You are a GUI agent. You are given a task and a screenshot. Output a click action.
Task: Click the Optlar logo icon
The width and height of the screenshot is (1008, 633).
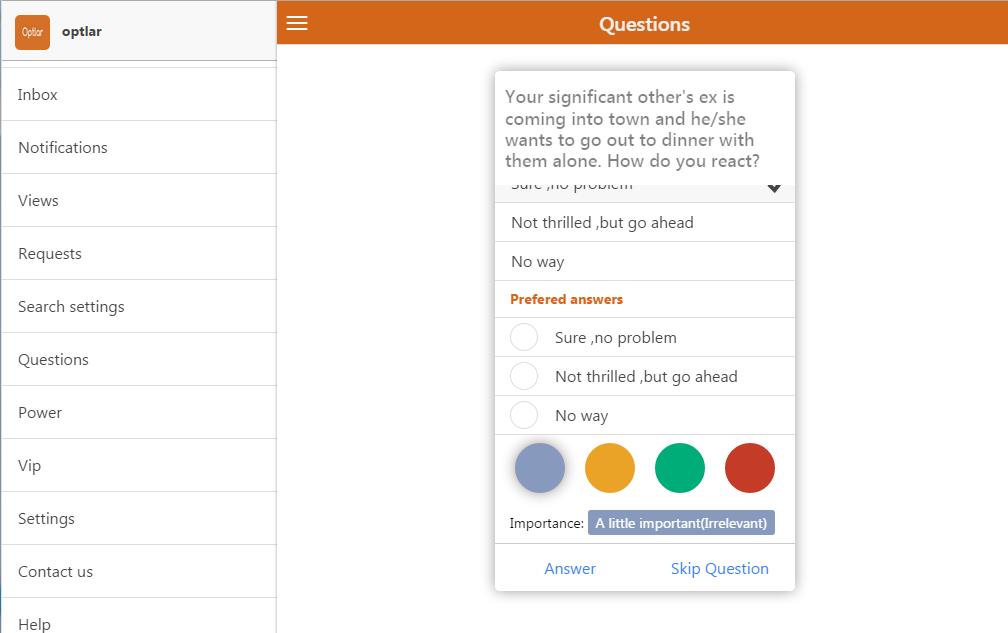tap(33, 32)
